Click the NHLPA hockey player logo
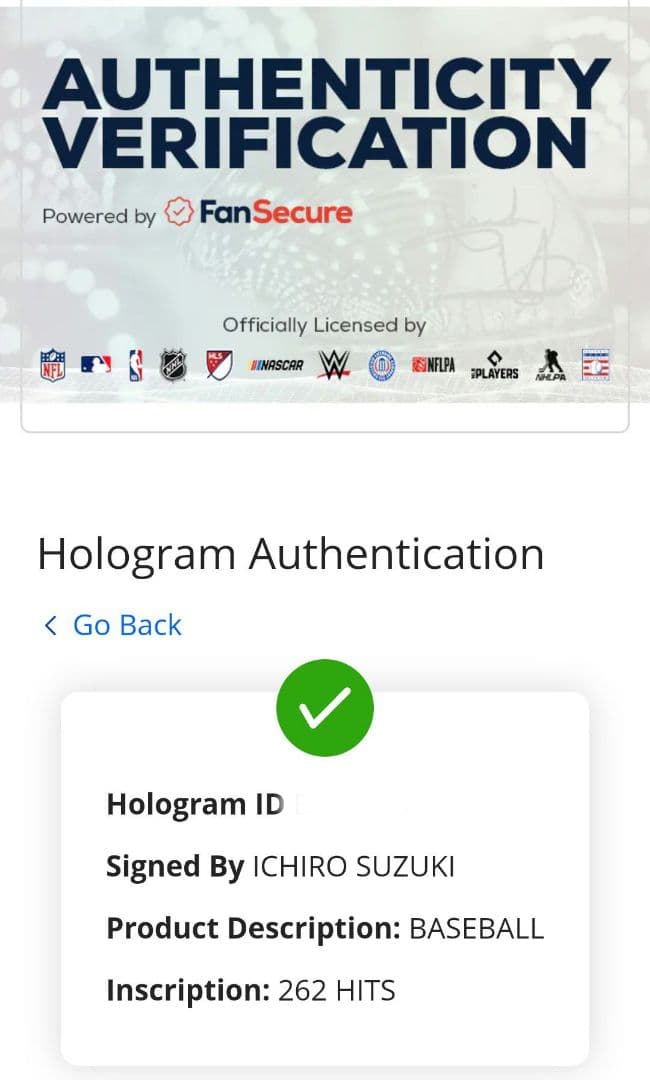 coord(551,365)
